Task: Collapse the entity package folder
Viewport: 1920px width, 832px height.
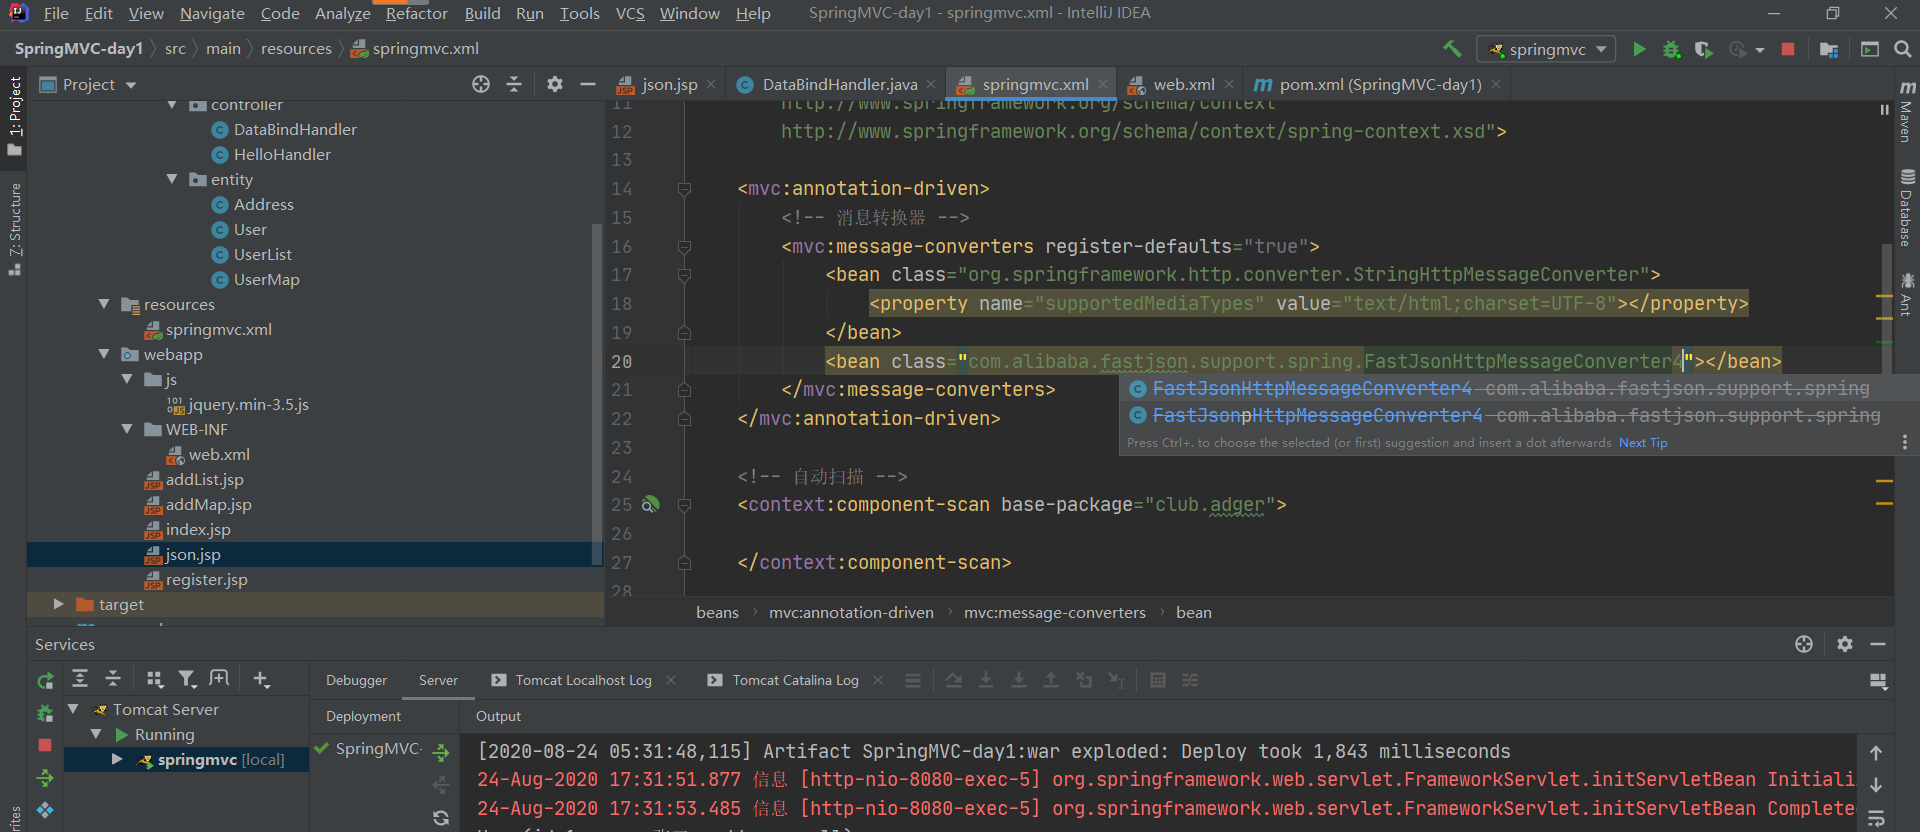Action: click(172, 179)
